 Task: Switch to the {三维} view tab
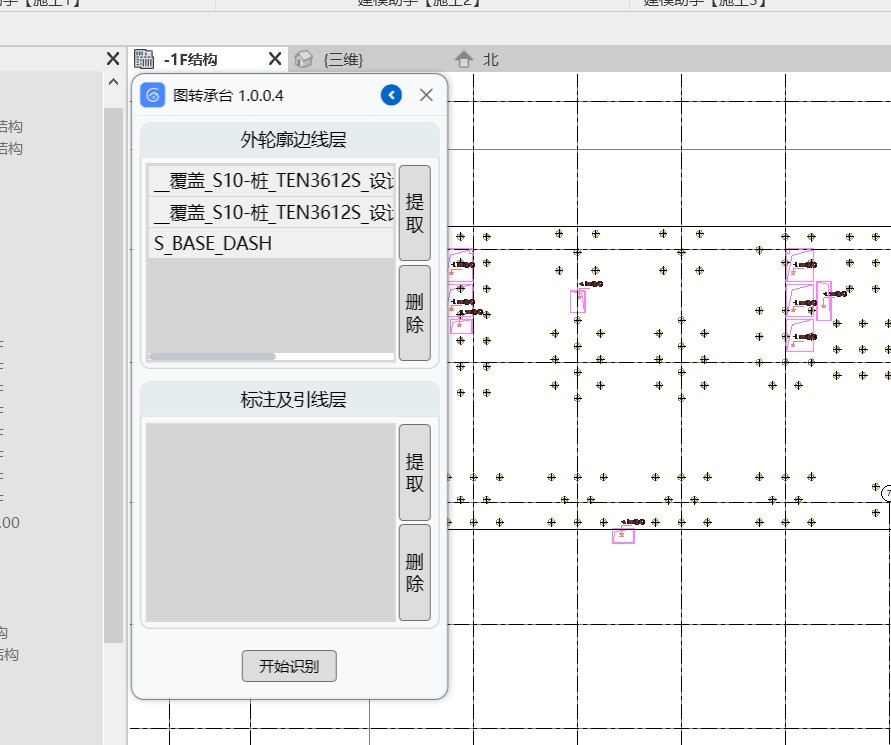[342, 59]
